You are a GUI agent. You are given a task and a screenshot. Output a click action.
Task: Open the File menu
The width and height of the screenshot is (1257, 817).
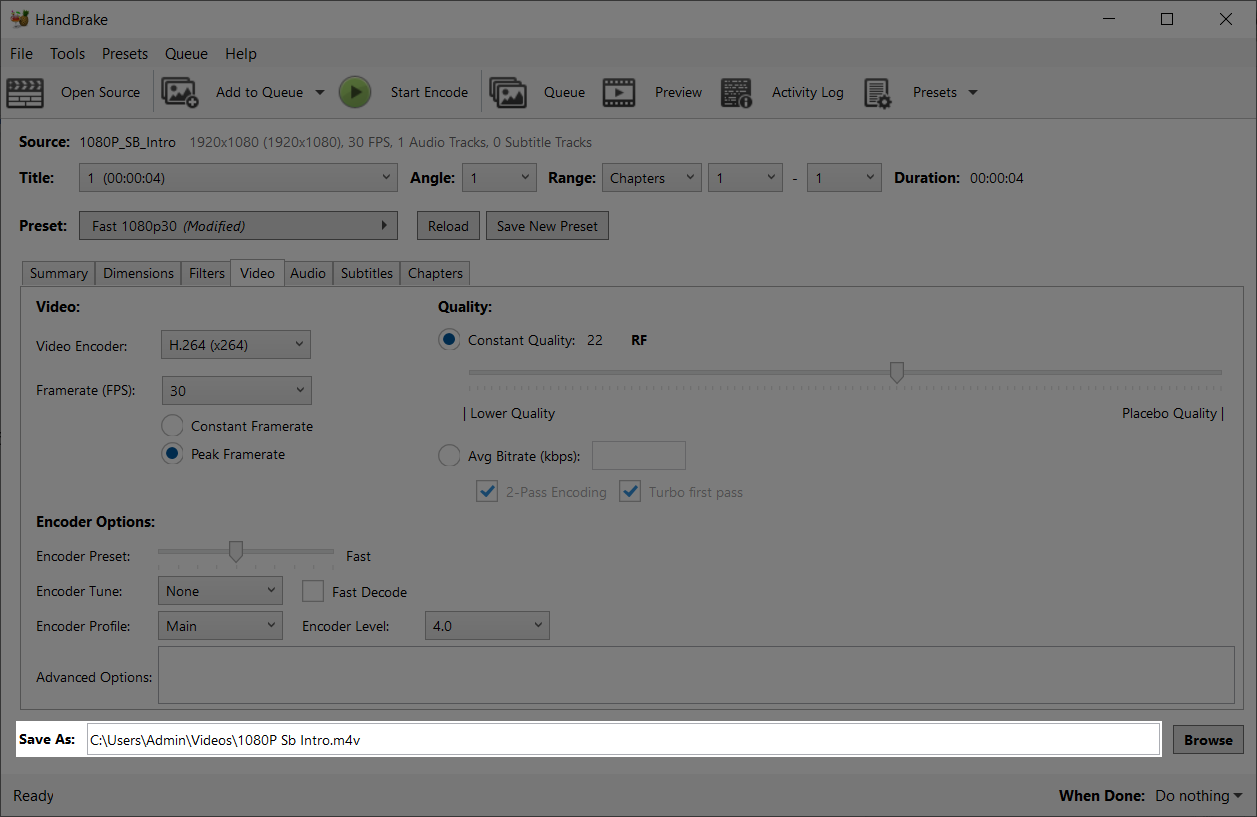coord(21,54)
